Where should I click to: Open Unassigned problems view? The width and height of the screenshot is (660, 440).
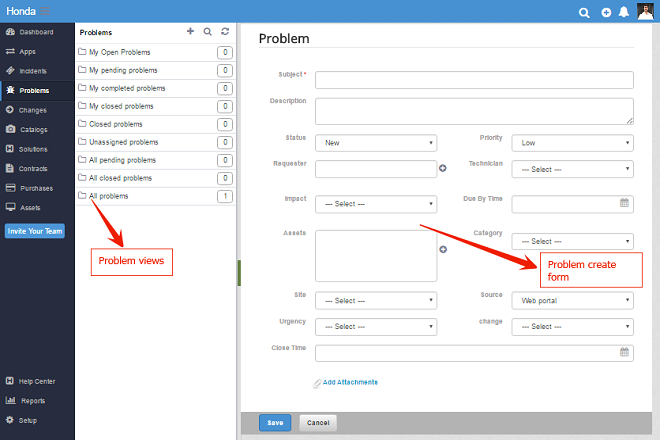click(x=155, y=142)
